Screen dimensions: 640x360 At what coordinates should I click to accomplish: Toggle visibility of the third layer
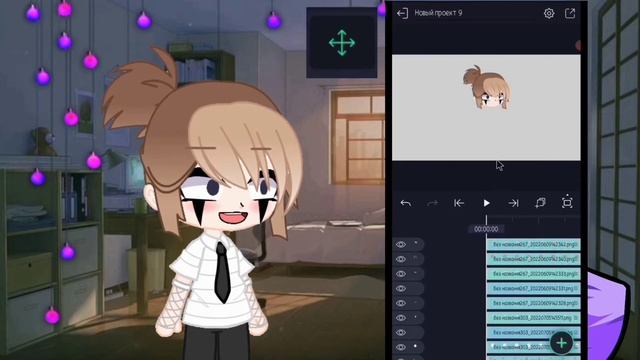click(401, 274)
